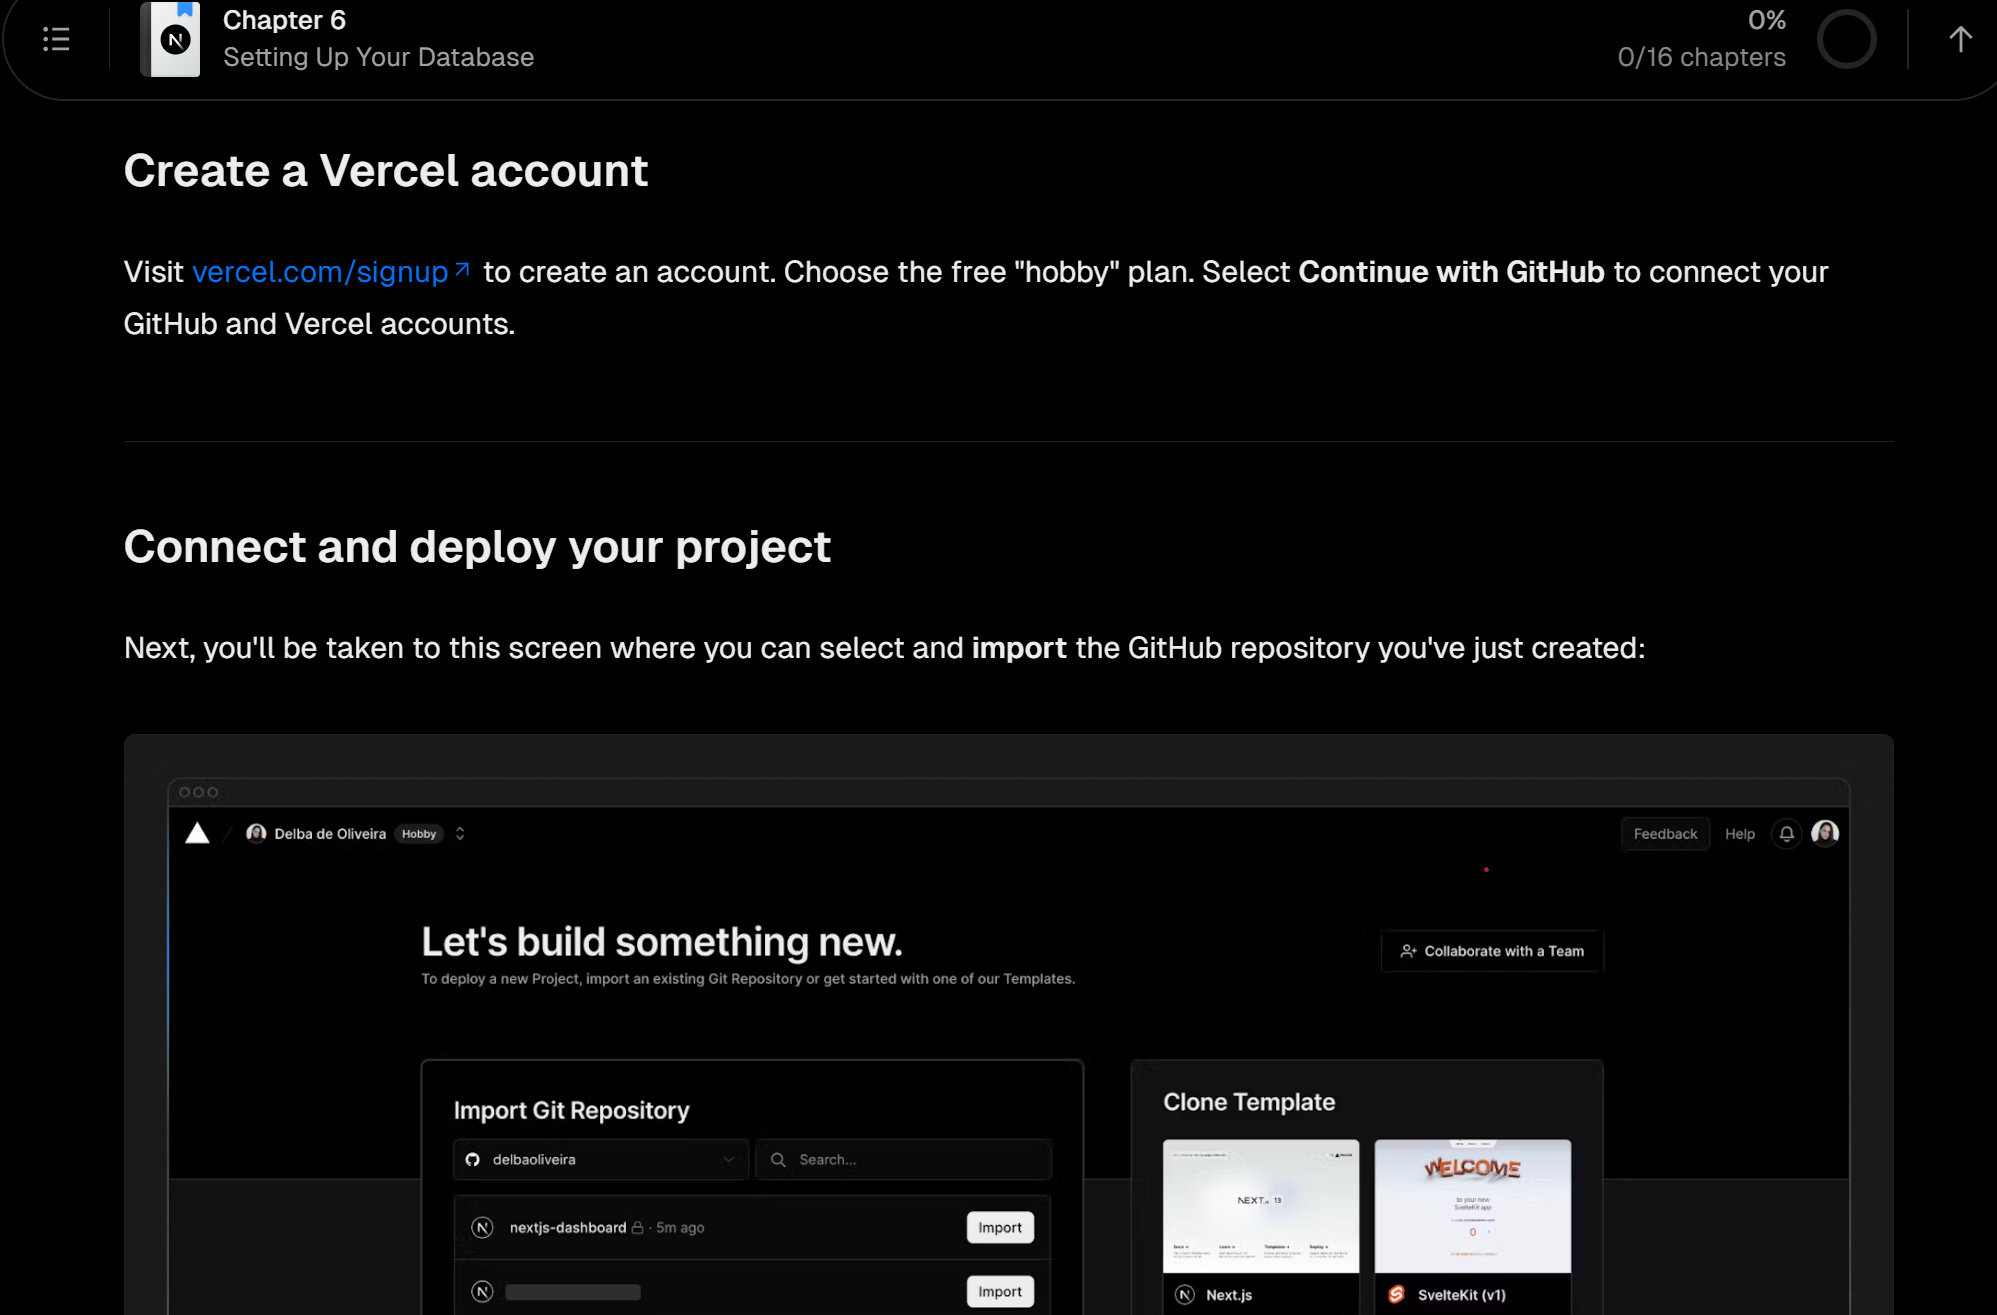Open the Help menu item
1997x1315 pixels.
click(x=1739, y=834)
